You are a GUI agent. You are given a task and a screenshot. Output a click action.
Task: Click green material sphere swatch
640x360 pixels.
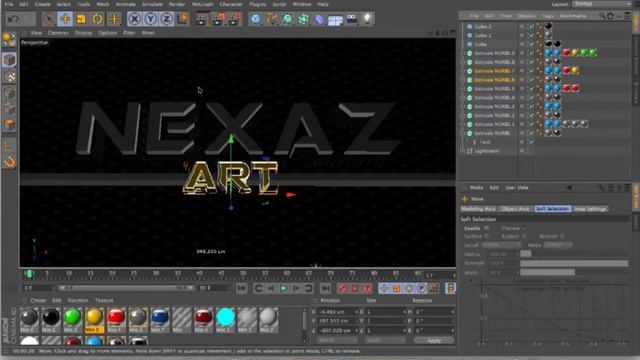coord(72,317)
